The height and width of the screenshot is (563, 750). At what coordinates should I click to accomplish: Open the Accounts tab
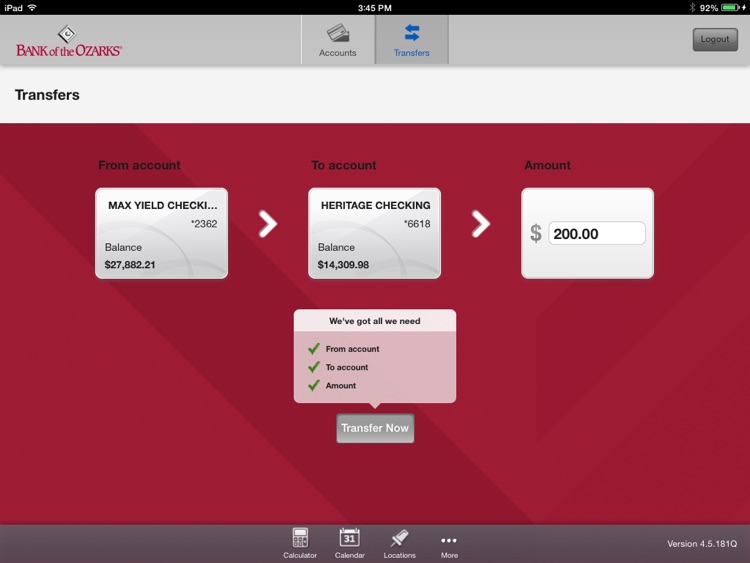point(338,40)
